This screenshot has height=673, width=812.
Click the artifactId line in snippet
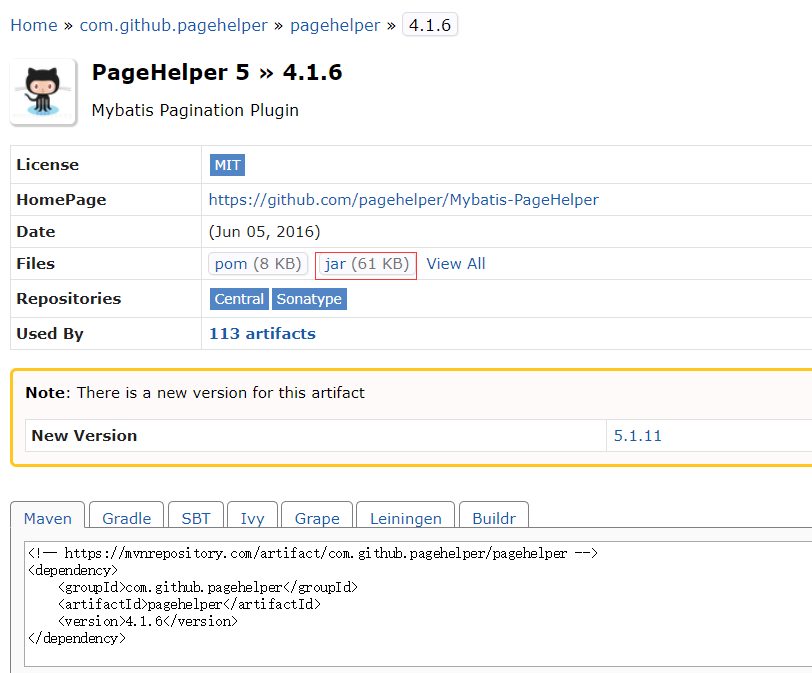[189, 604]
